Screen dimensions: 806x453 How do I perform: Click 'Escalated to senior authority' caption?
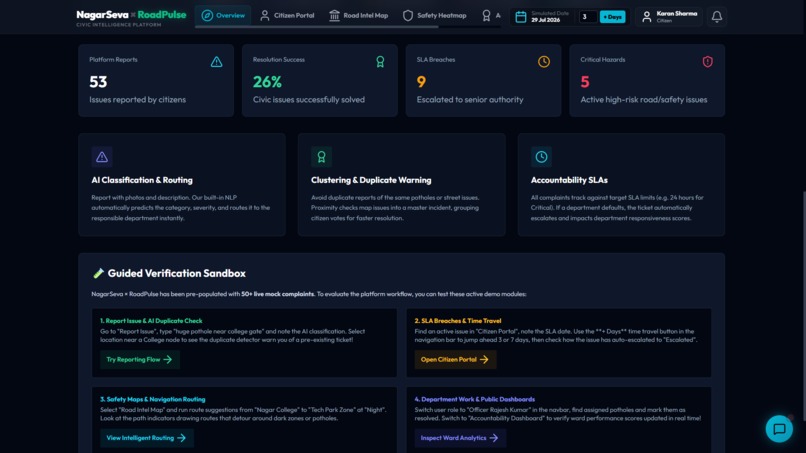470,100
